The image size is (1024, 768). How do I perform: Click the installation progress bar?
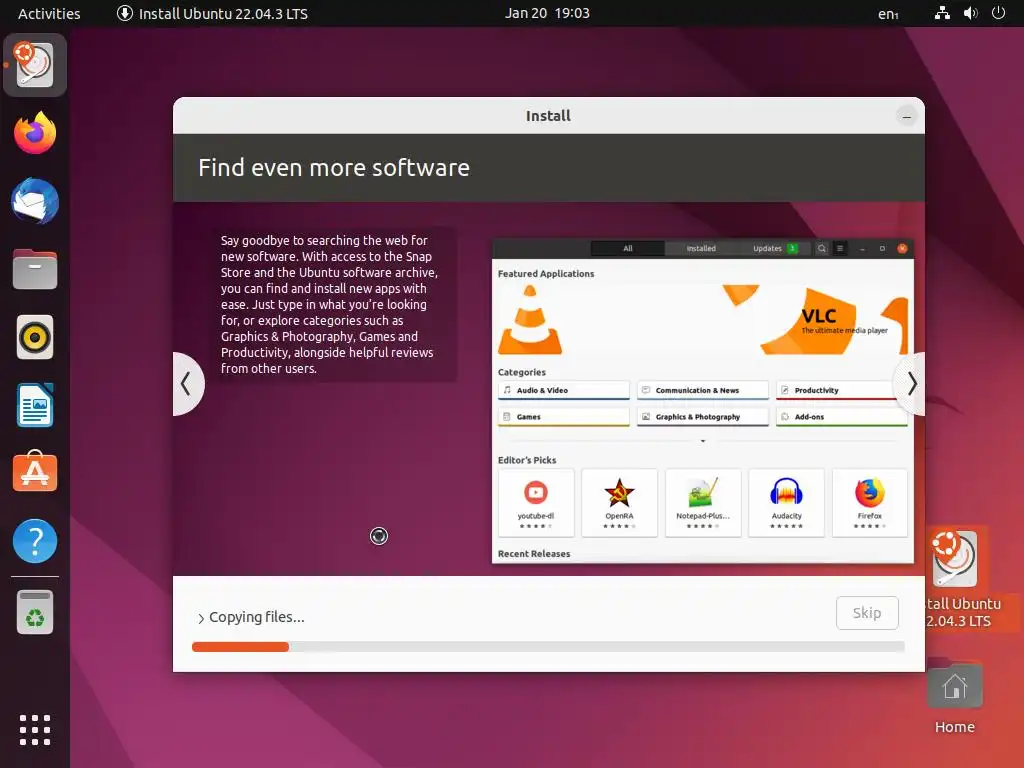click(x=548, y=647)
